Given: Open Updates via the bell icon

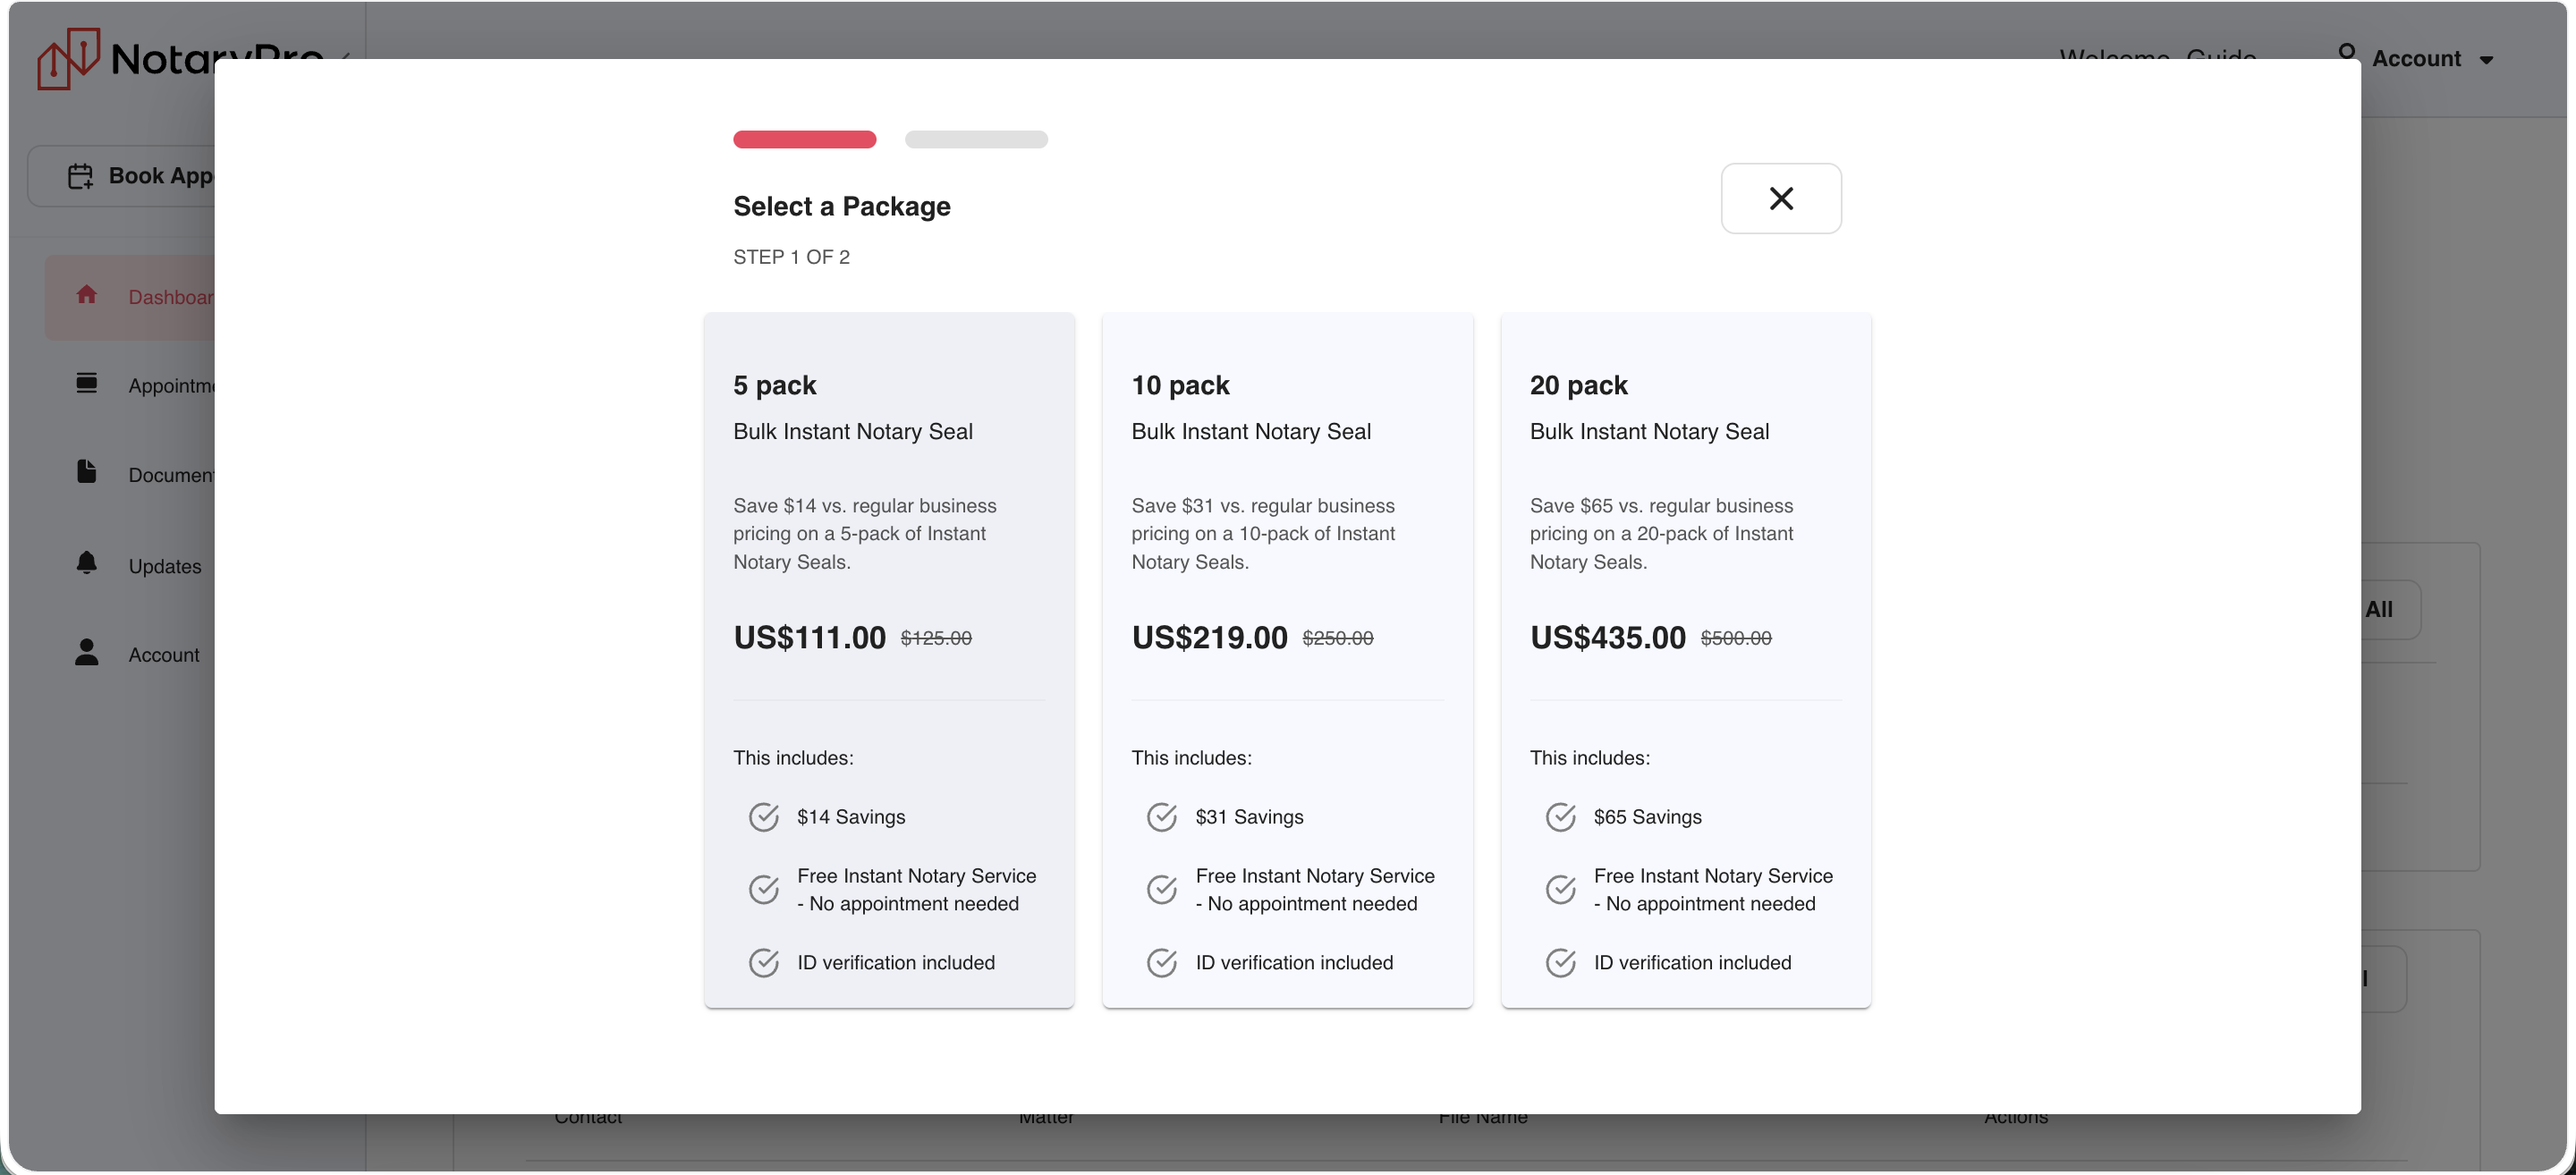Looking at the screenshot, I should tap(86, 562).
